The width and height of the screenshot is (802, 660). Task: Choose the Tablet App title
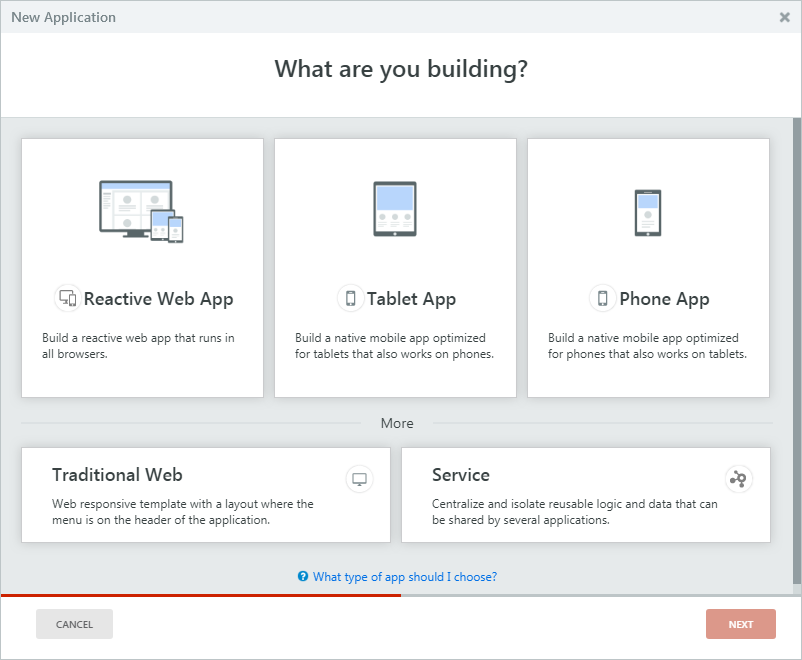click(x=411, y=298)
